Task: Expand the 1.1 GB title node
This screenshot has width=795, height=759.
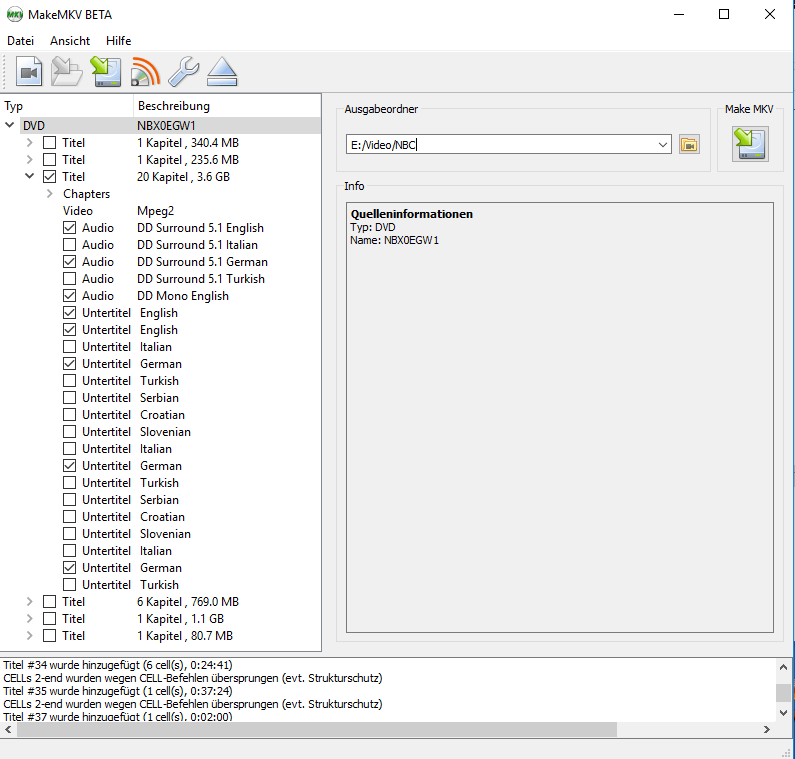Action: tap(29, 619)
